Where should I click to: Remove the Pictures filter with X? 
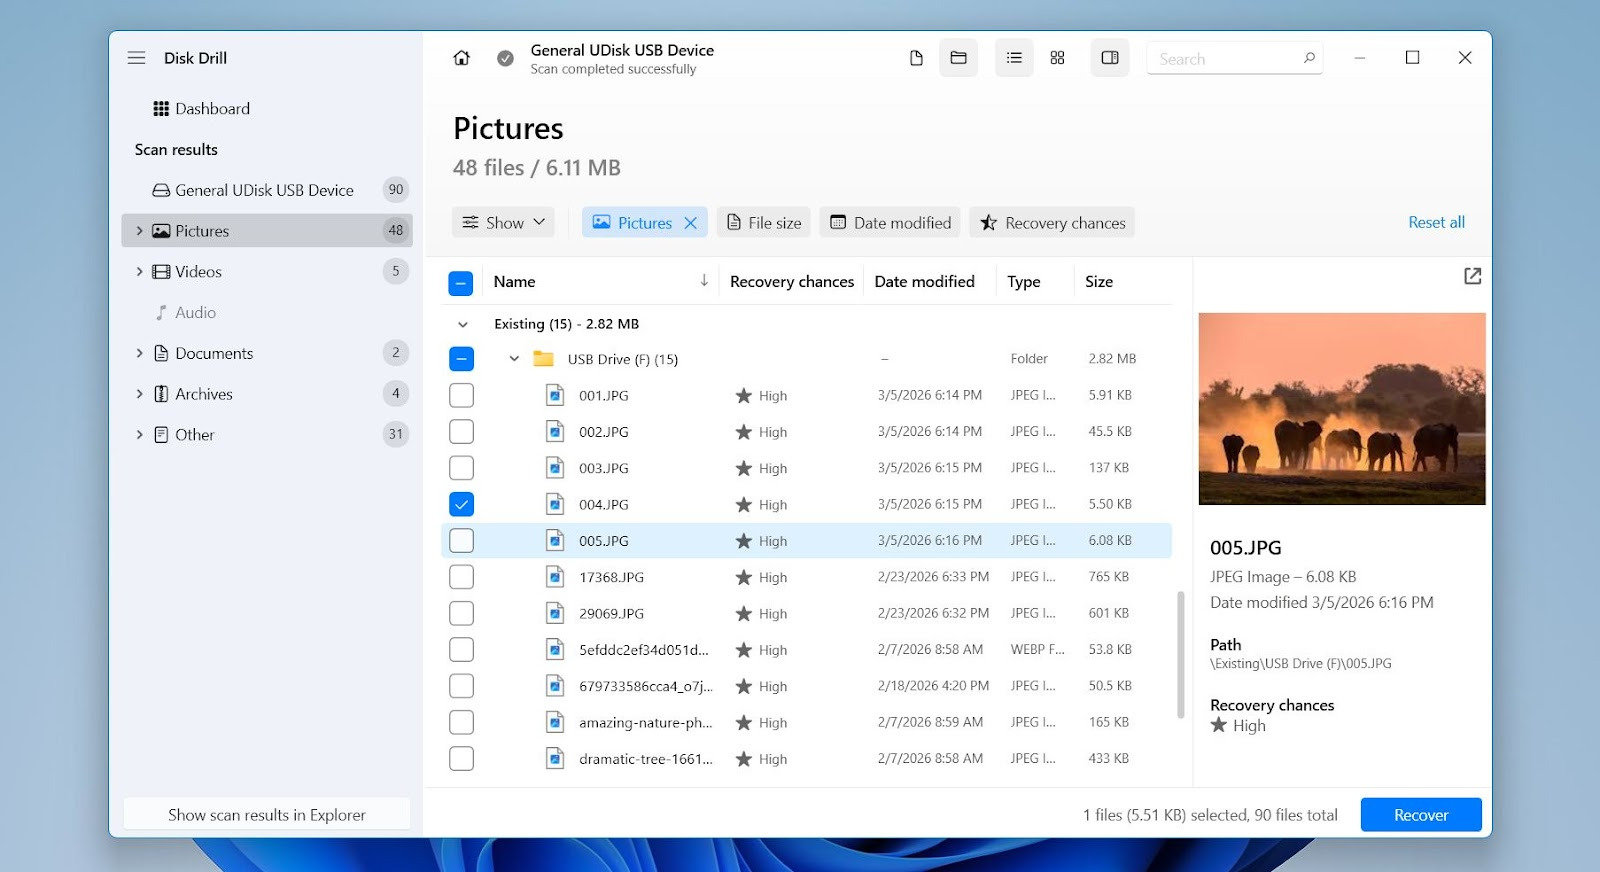pos(690,223)
